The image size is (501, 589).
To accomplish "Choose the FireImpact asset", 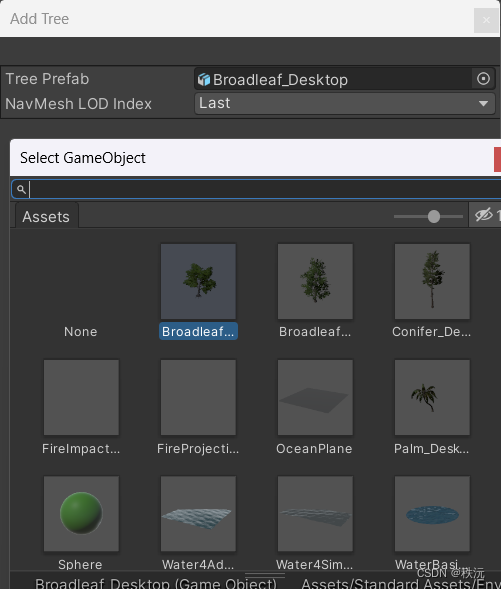I will [81, 397].
